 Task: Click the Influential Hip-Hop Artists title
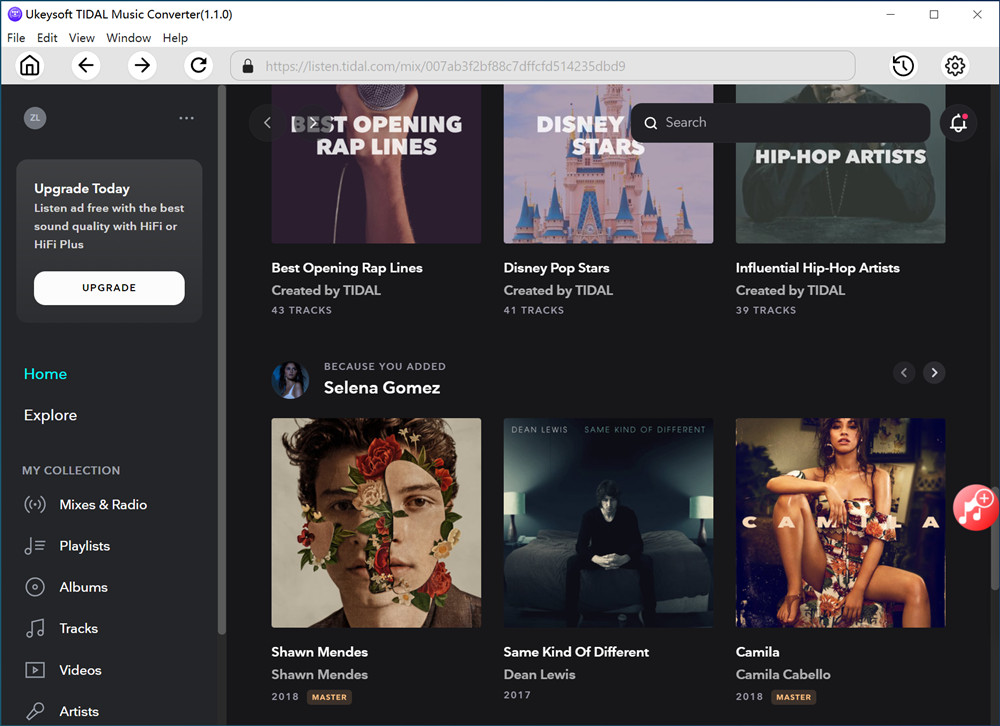point(818,268)
